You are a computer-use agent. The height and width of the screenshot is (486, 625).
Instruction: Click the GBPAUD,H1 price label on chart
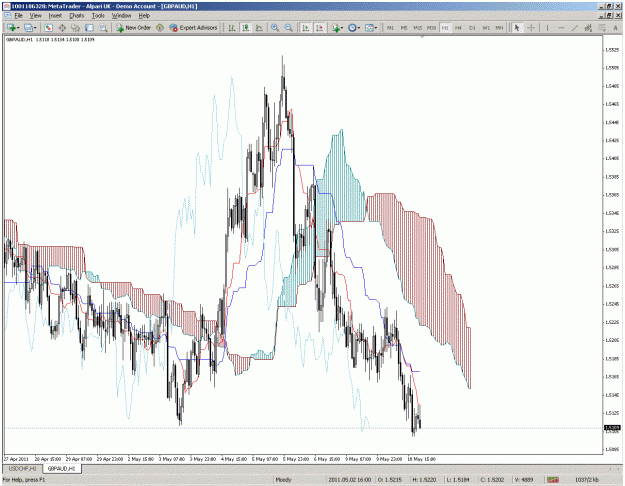pyautogui.click(x=50, y=39)
